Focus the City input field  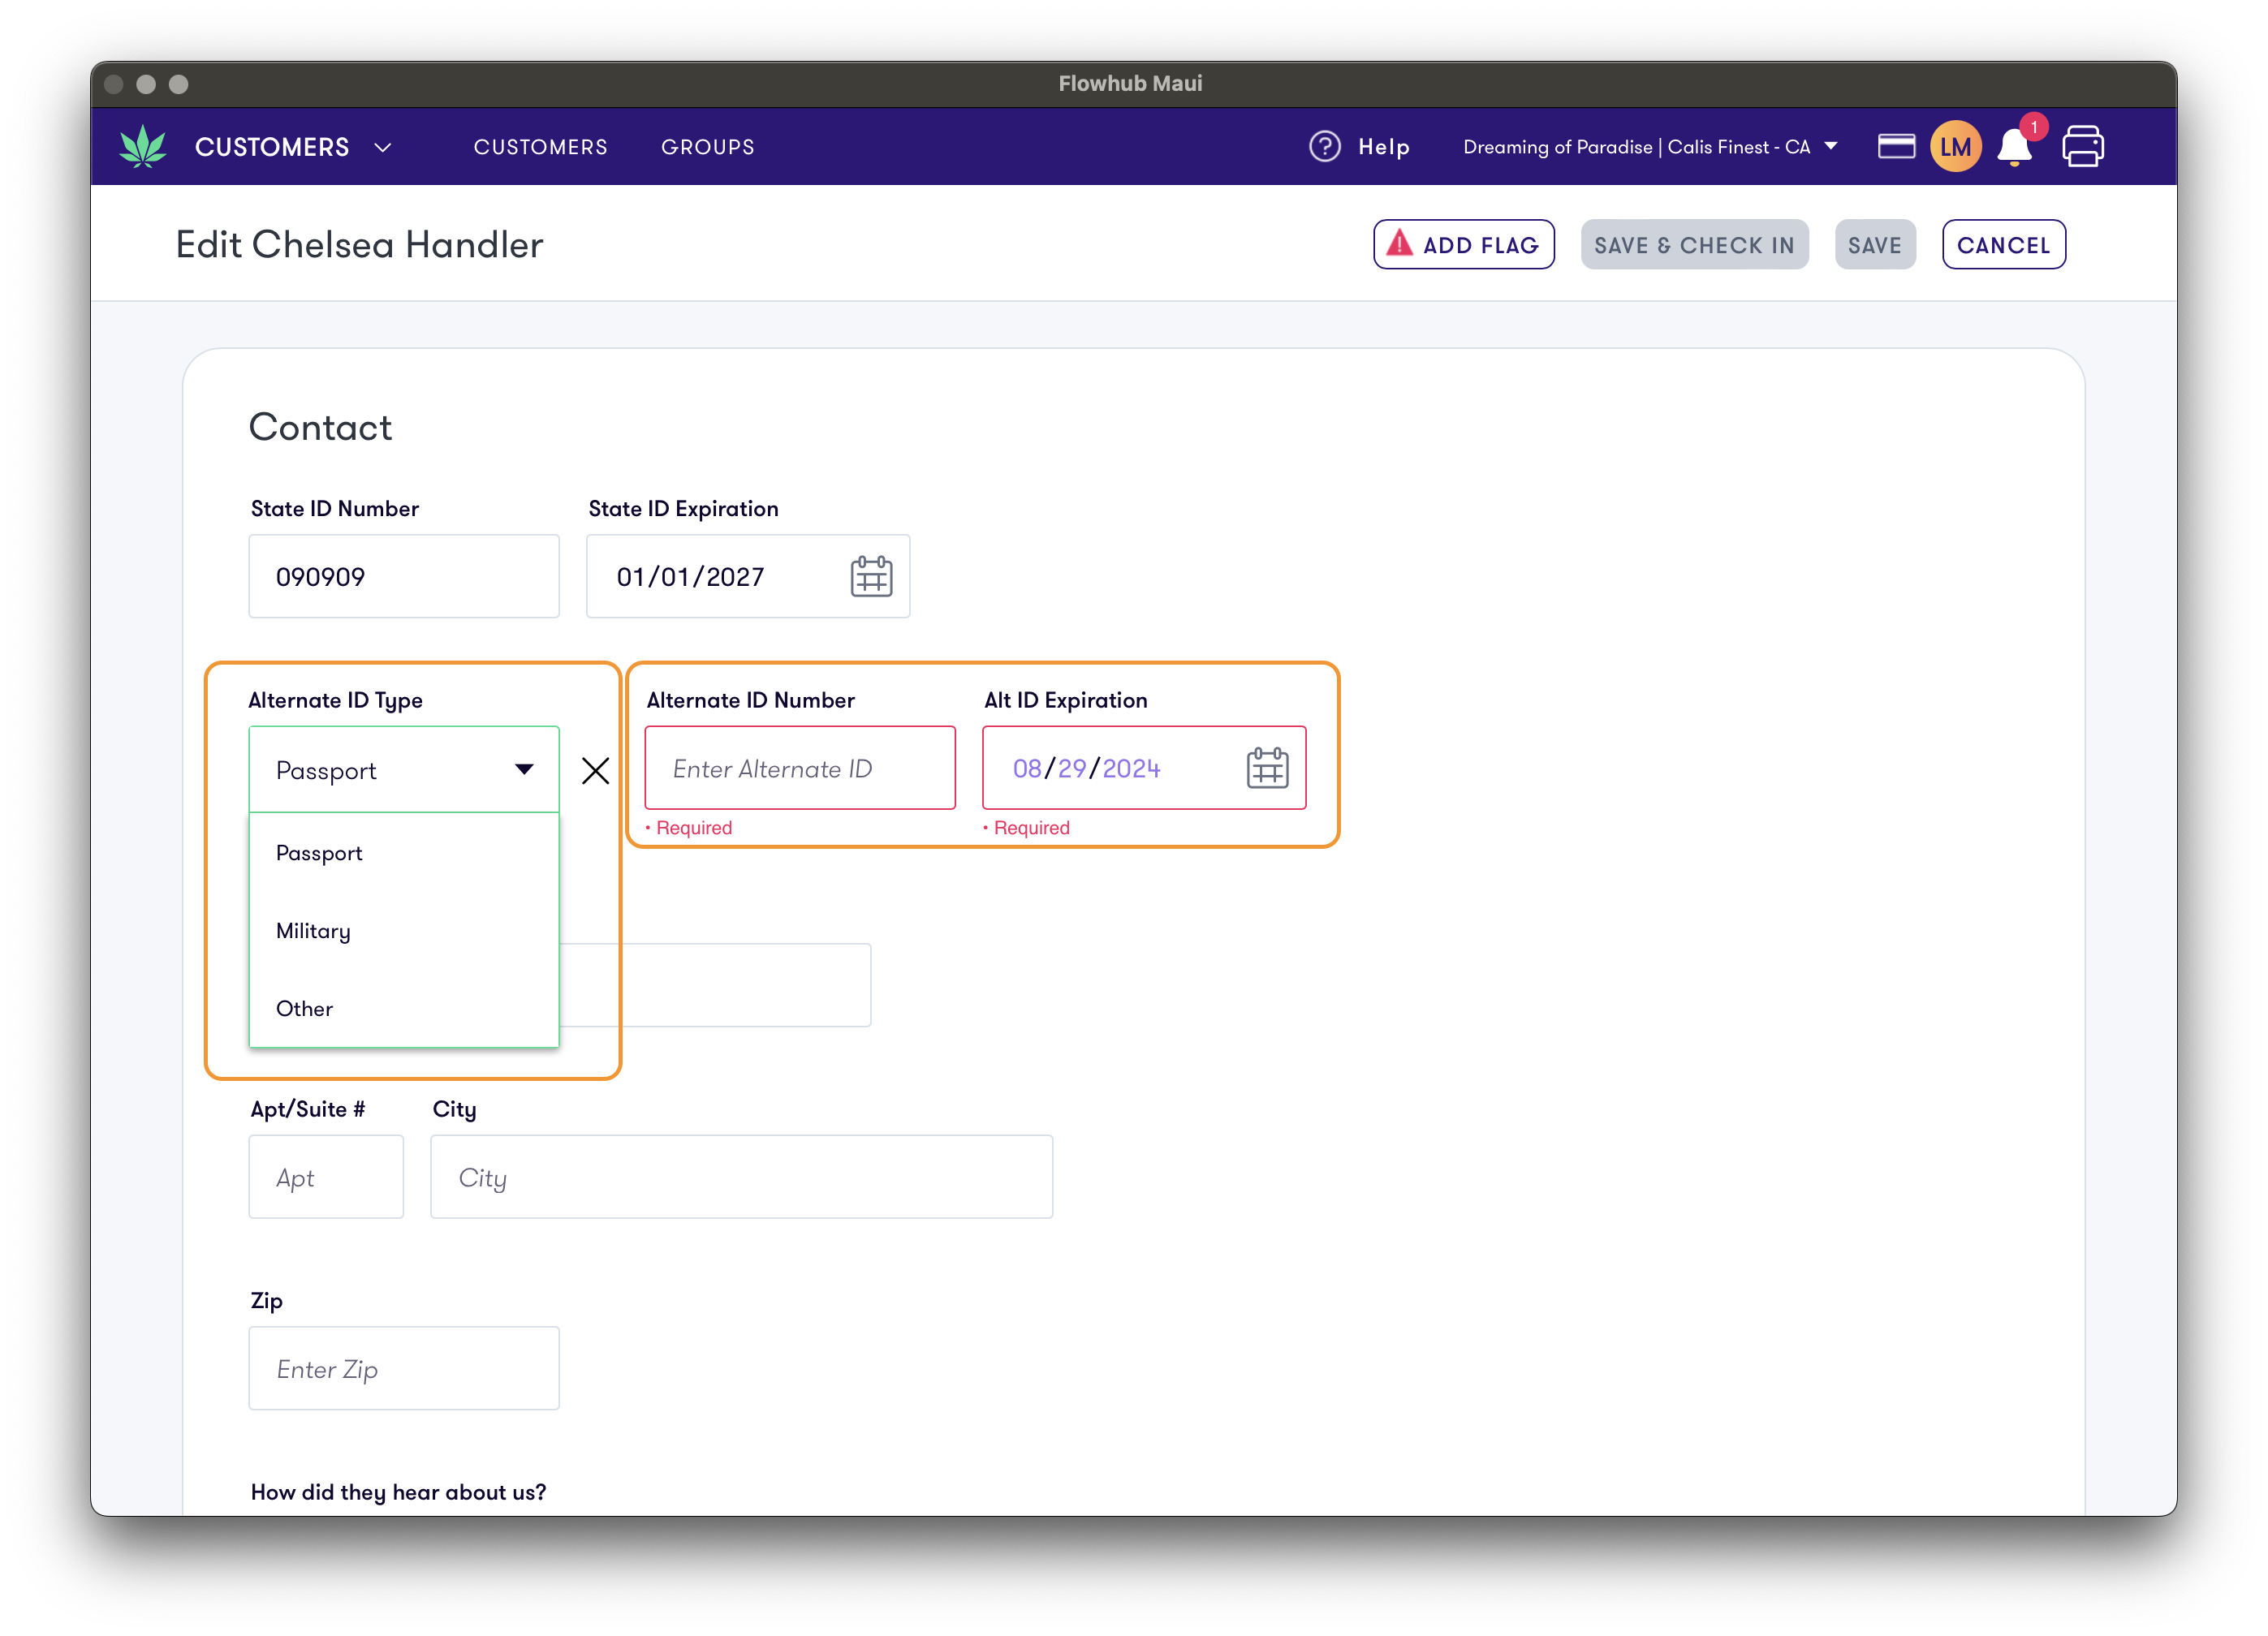741,1177
